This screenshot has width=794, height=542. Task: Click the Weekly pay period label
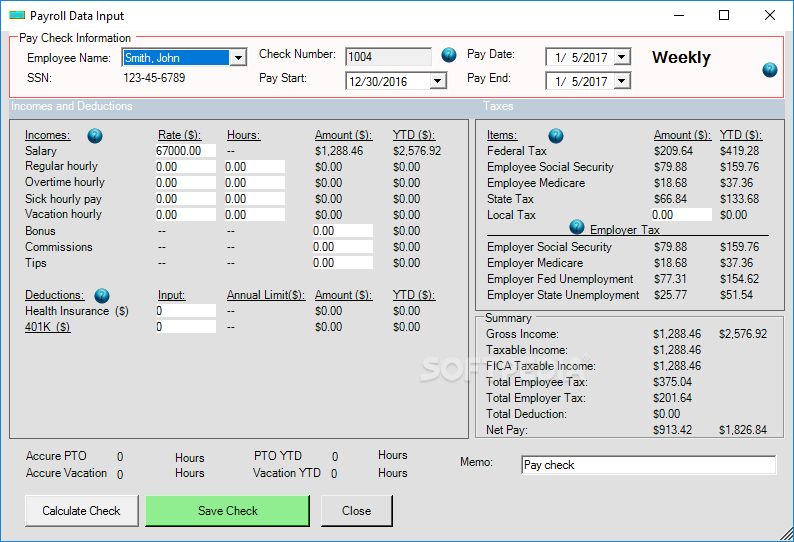point(682,57)
